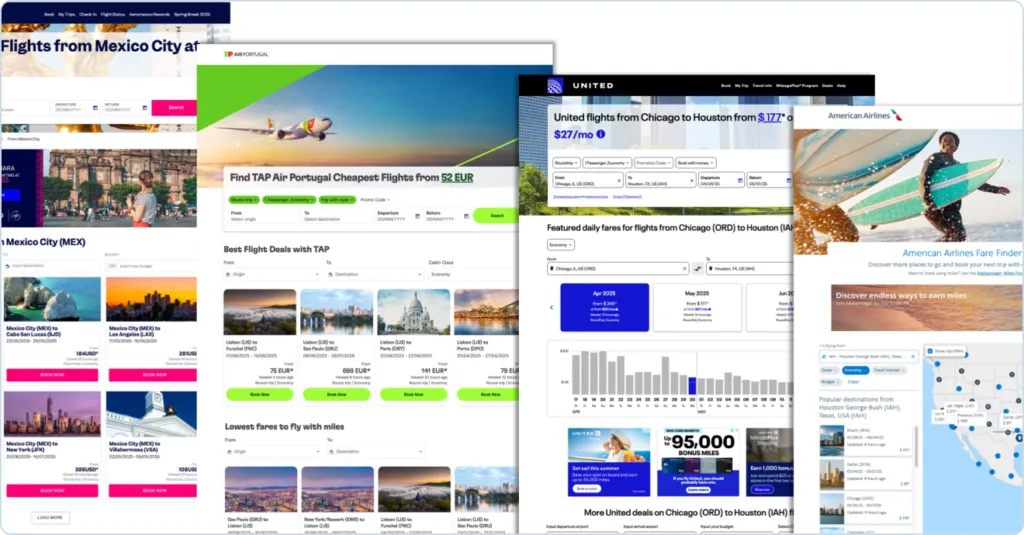Screen dimensions: 1024x535
Task: Open United featured fares Economy dropdown
Action: (x=560, y=245)
